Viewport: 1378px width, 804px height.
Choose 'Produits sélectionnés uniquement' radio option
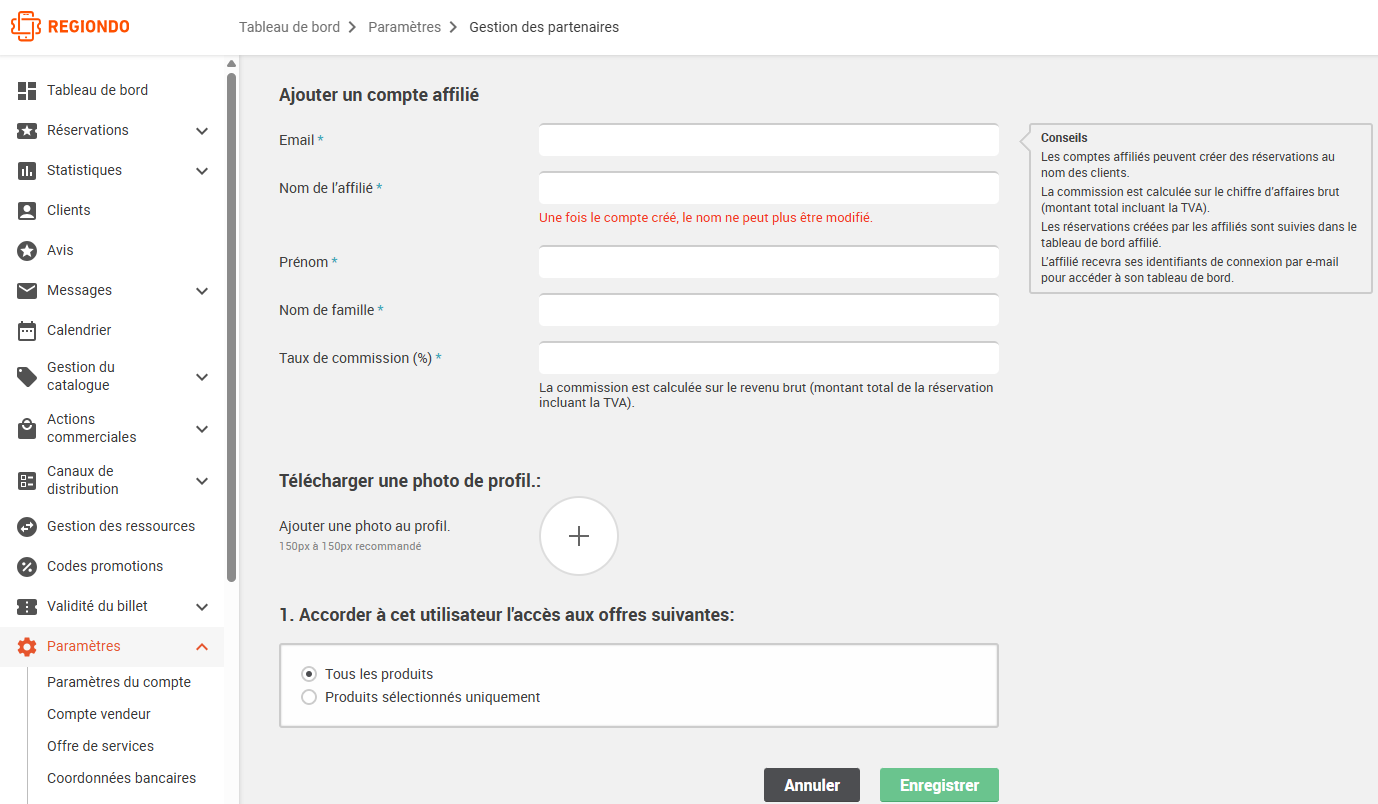(x=309, y=697)
